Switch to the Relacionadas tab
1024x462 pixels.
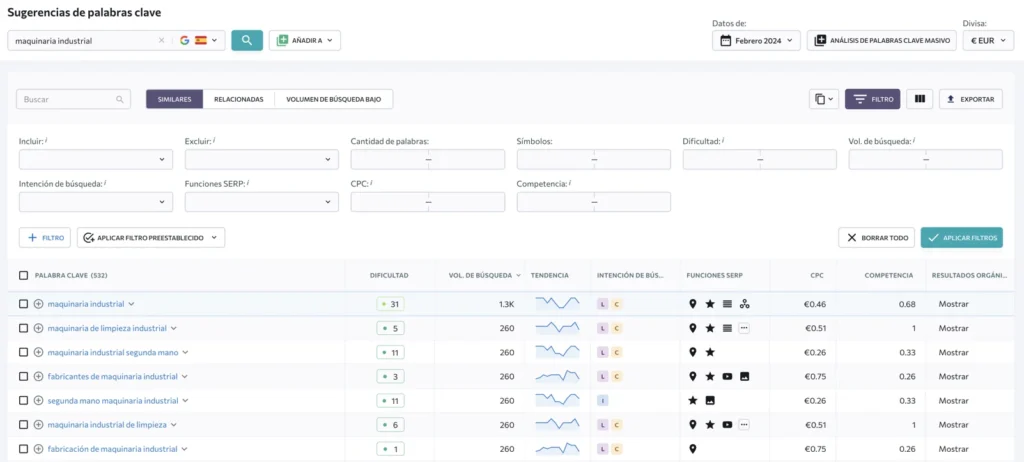(x=238, y=99)
